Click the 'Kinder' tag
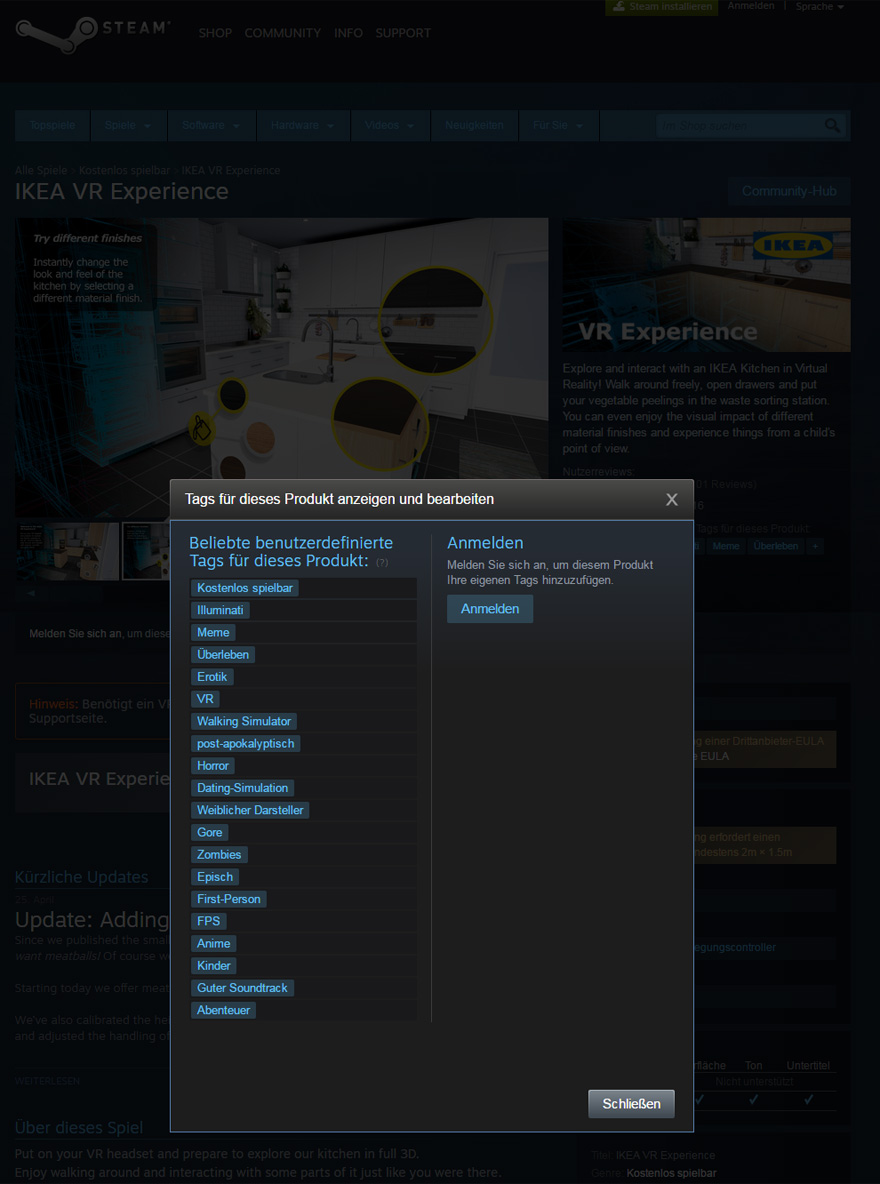 pos(214,966)
